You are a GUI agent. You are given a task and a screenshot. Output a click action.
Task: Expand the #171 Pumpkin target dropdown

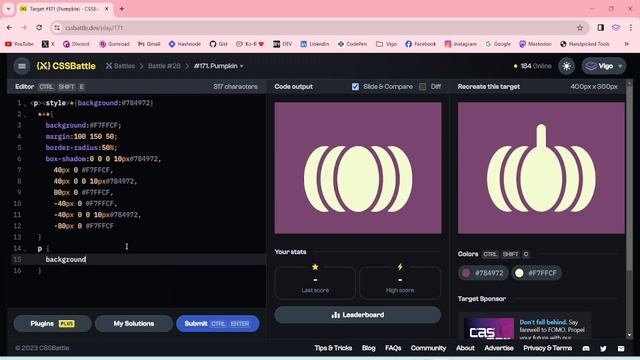[x=218, y=66]
